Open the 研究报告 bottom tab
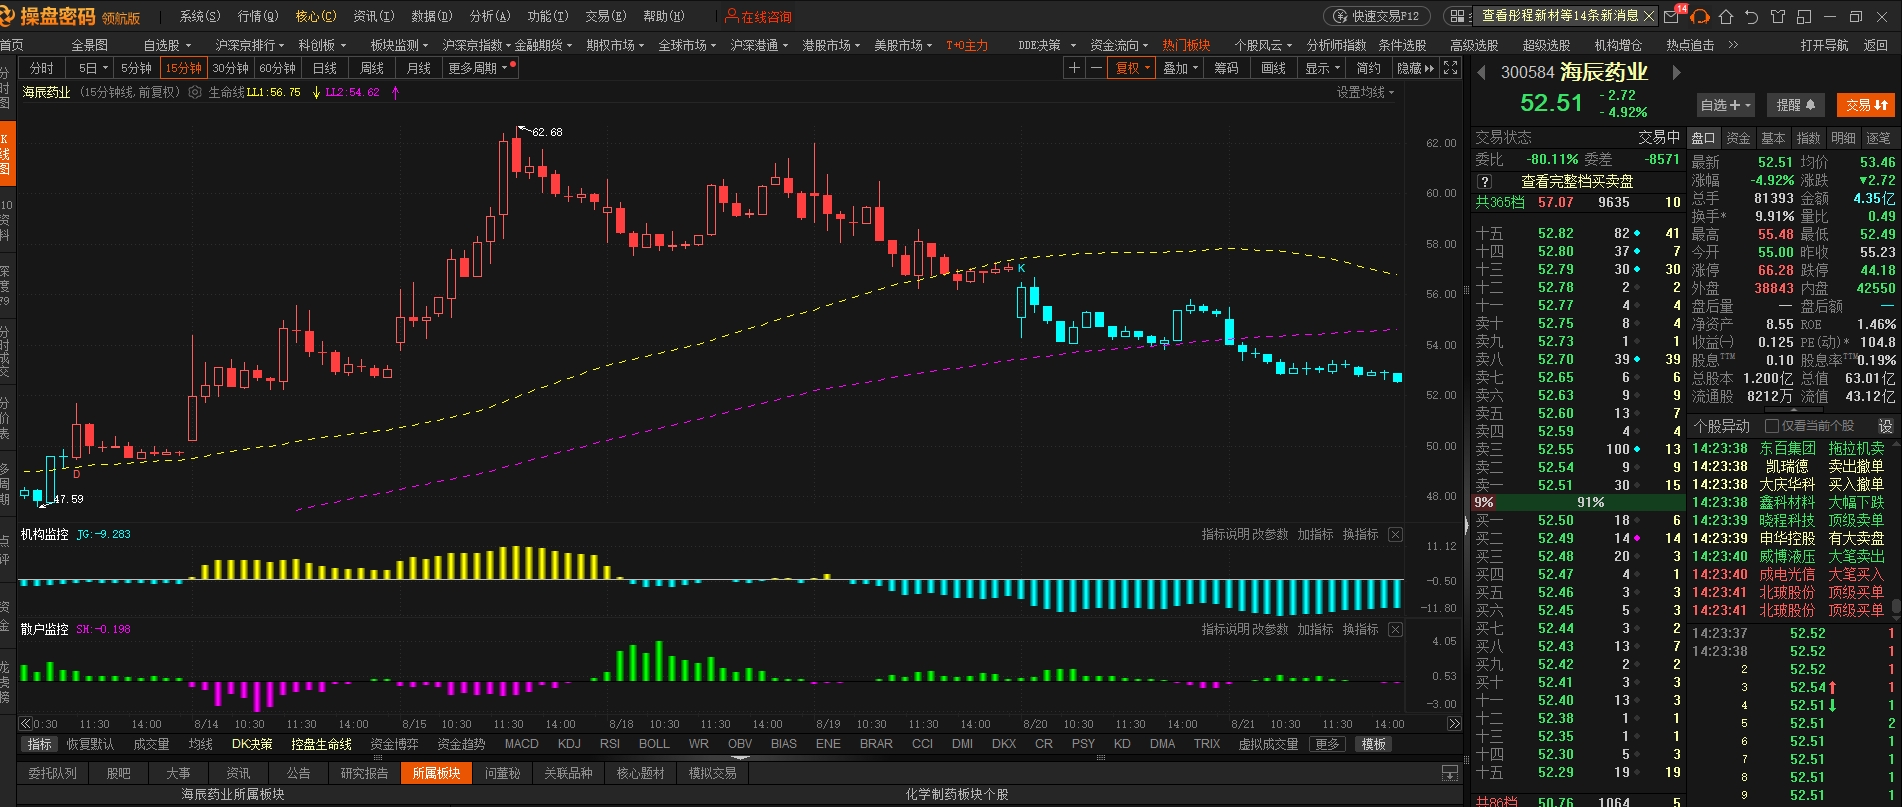 (364, 773)
